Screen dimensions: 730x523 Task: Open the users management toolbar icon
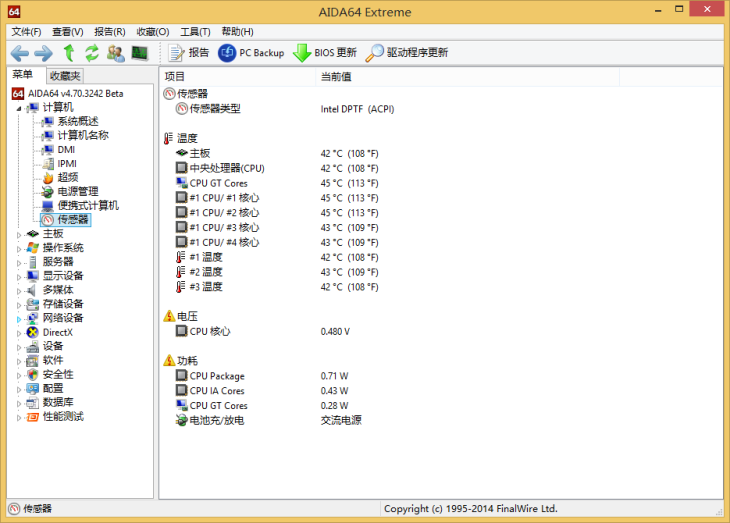[x=115, y=53]
